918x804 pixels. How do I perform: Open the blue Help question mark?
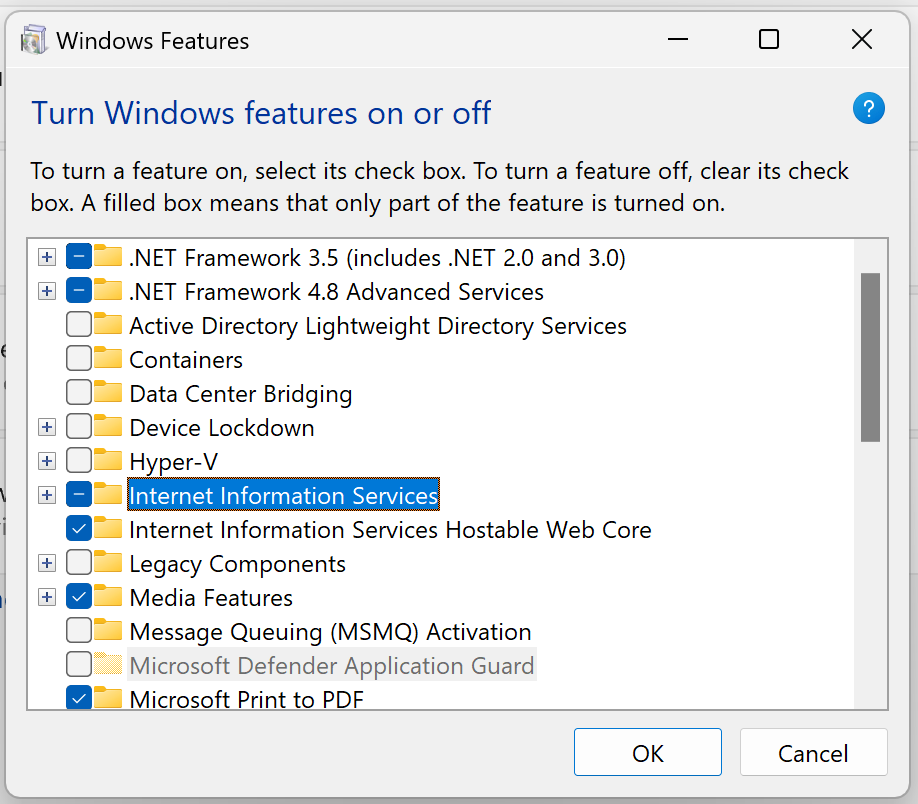868,108
